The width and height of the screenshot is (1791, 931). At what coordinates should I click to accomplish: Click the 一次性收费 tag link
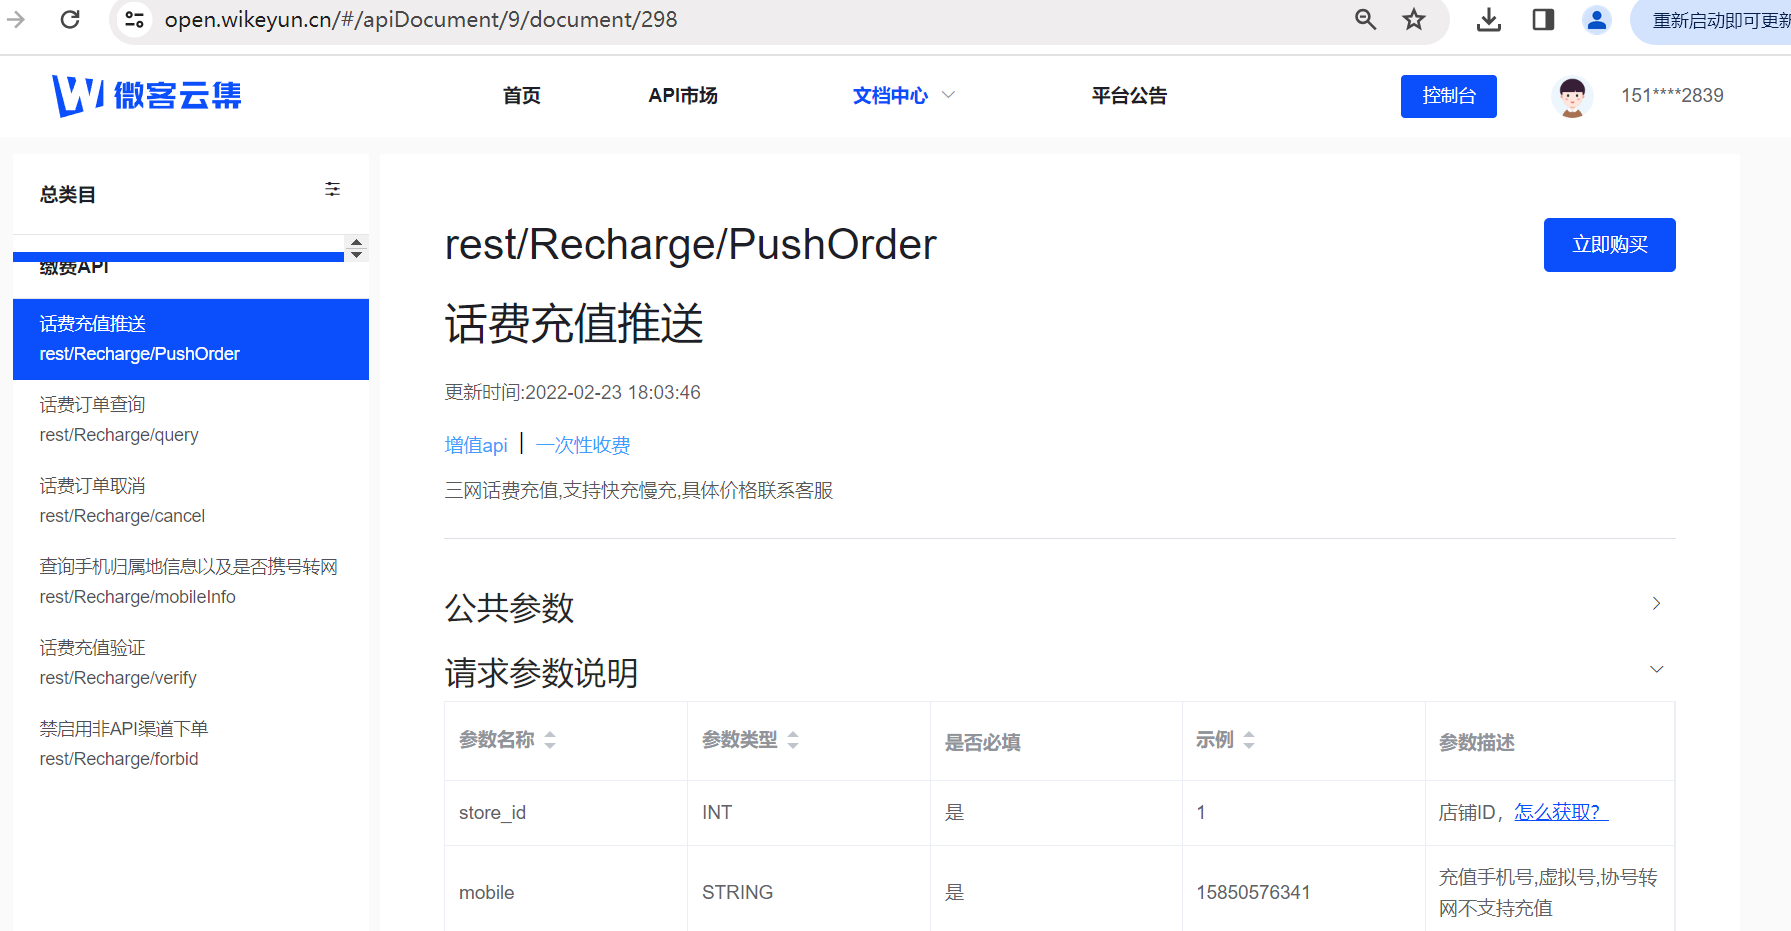[583, 445]
